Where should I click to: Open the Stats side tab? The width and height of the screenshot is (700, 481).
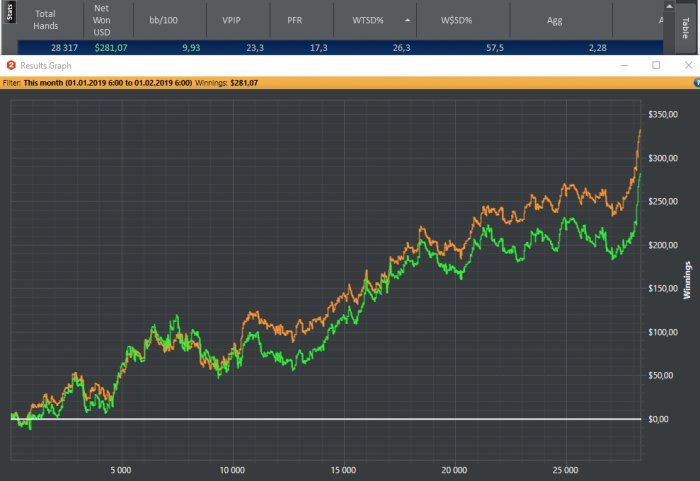(9, 12)
